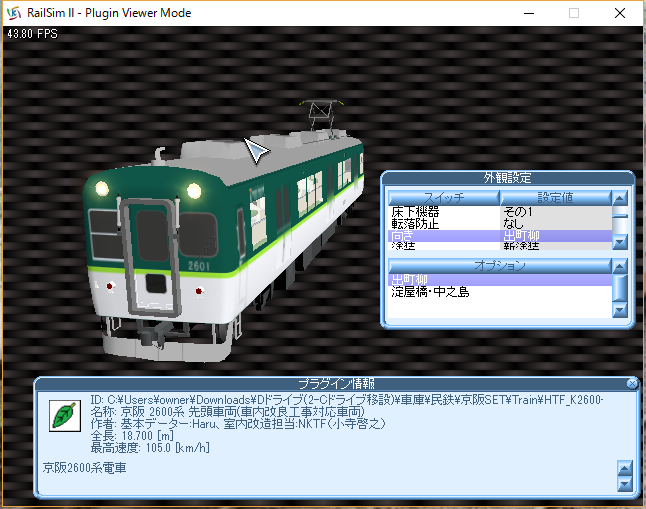The height and width of the screenshot is (509, 646).
Task: Click the なし setting value
Action: pos(513,224)
